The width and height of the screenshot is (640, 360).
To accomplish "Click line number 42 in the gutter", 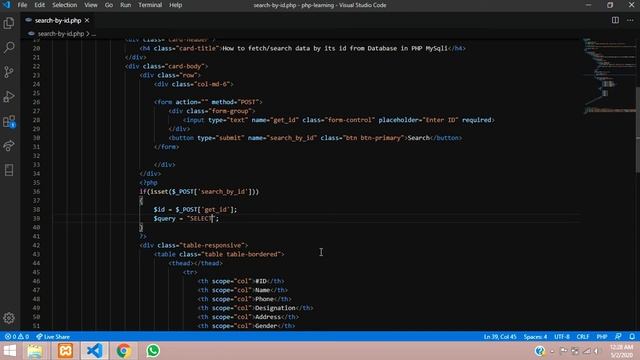I will click(36, 245).
